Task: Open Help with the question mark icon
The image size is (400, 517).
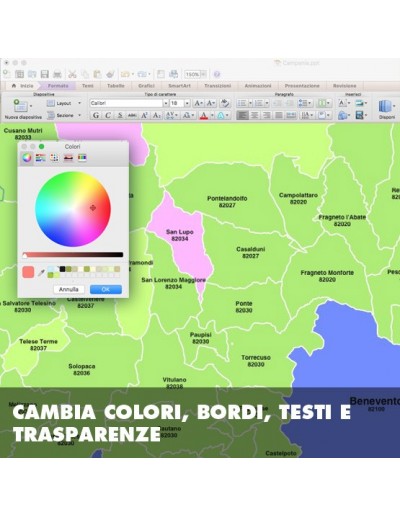Action: coord(217,74)
